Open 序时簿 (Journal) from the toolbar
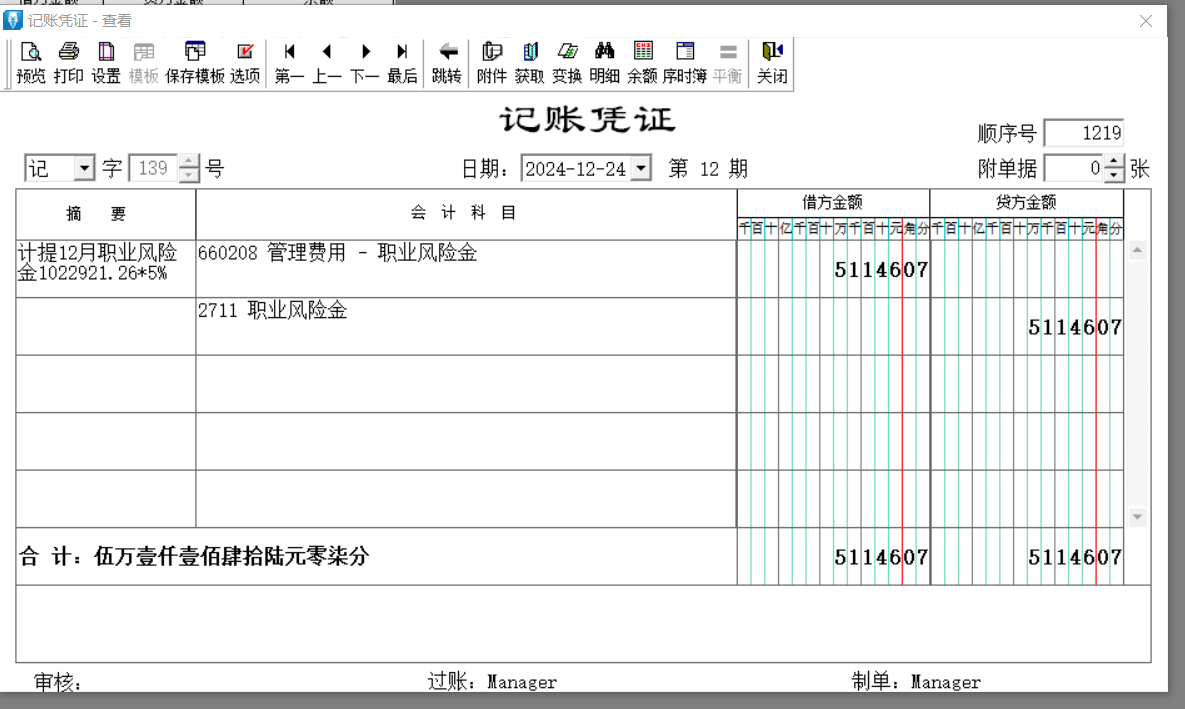Image resolution: width=1185 pixels, height=709 pixels. (x=684, y=62)
